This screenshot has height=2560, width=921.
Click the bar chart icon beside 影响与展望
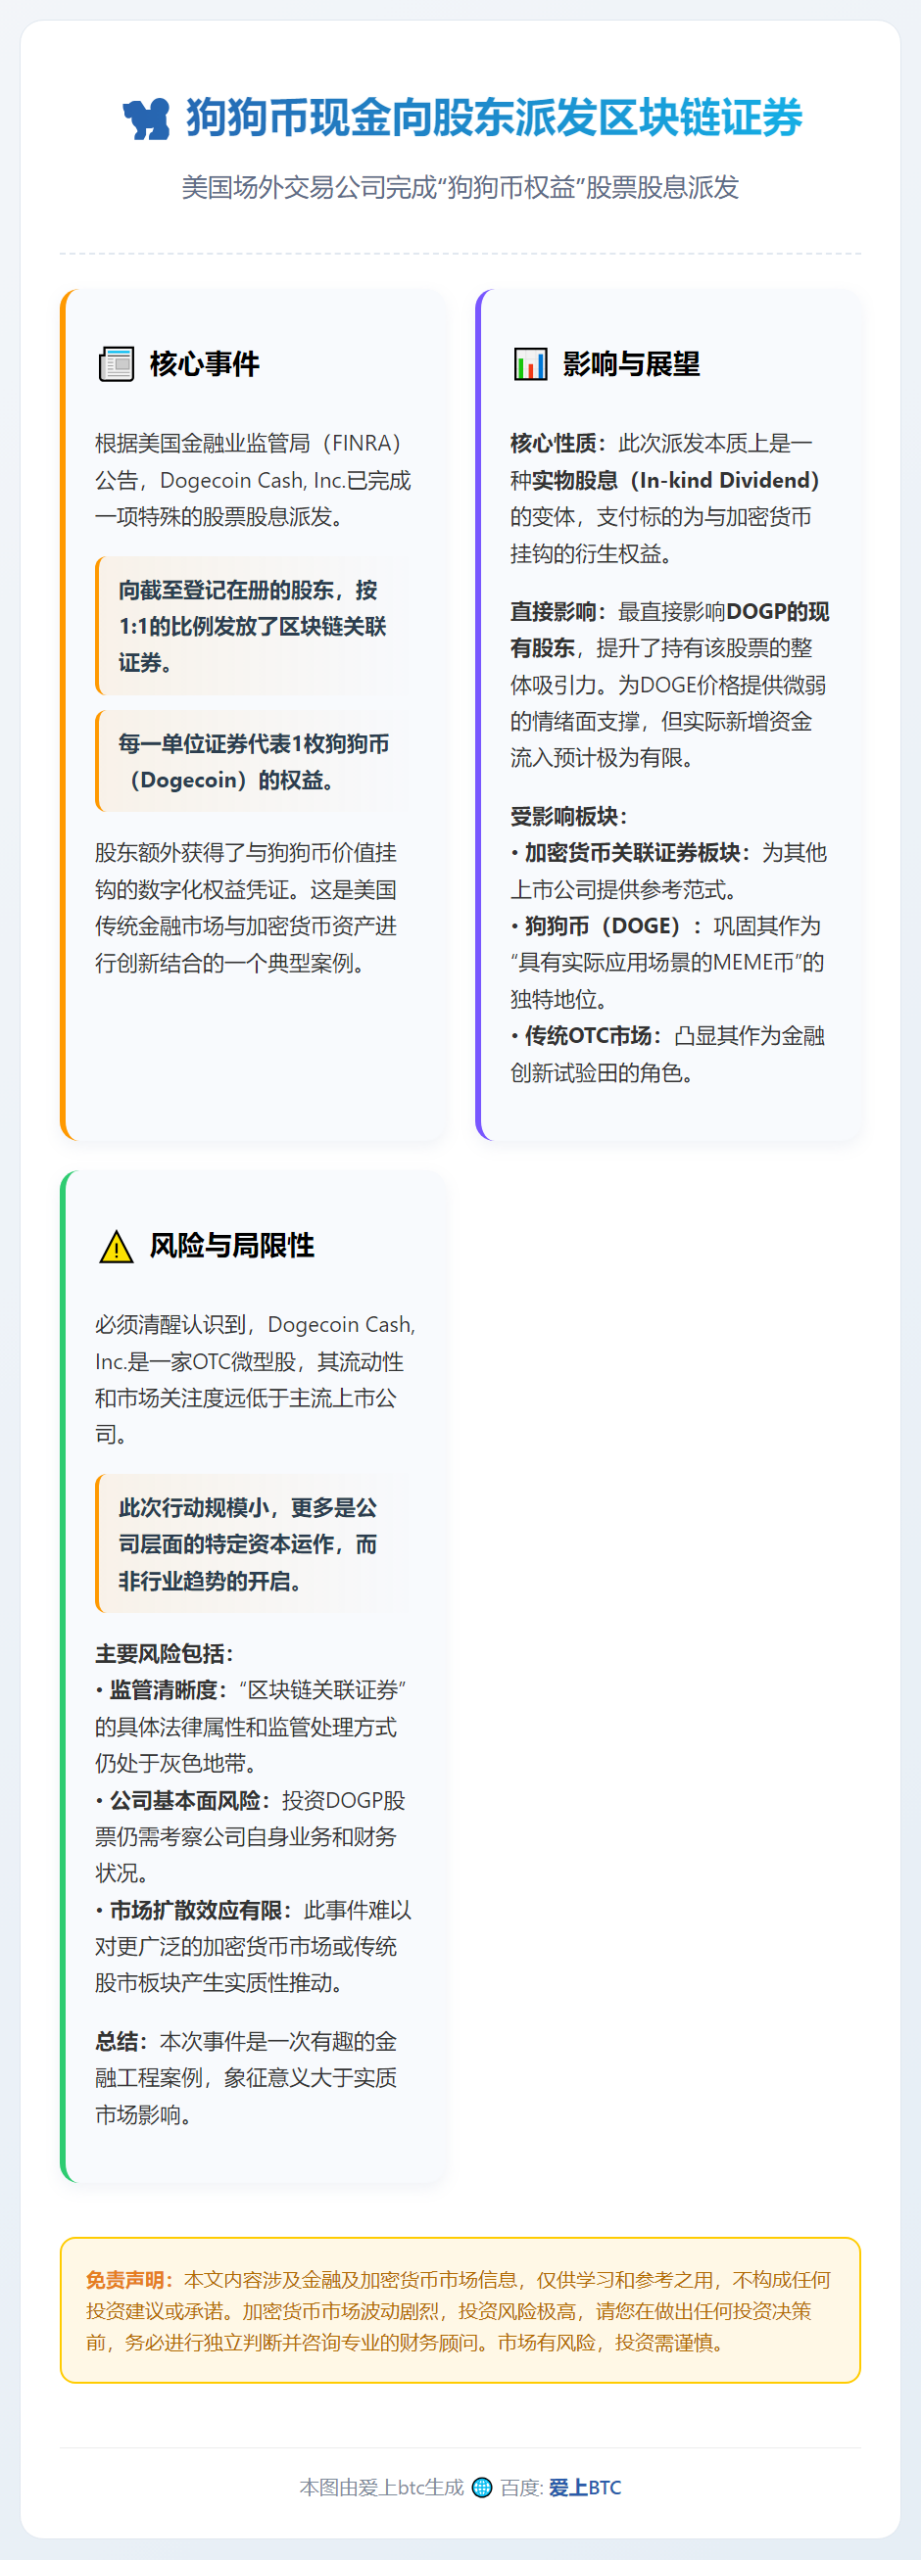pyautogui.click(x=530, y=364)
